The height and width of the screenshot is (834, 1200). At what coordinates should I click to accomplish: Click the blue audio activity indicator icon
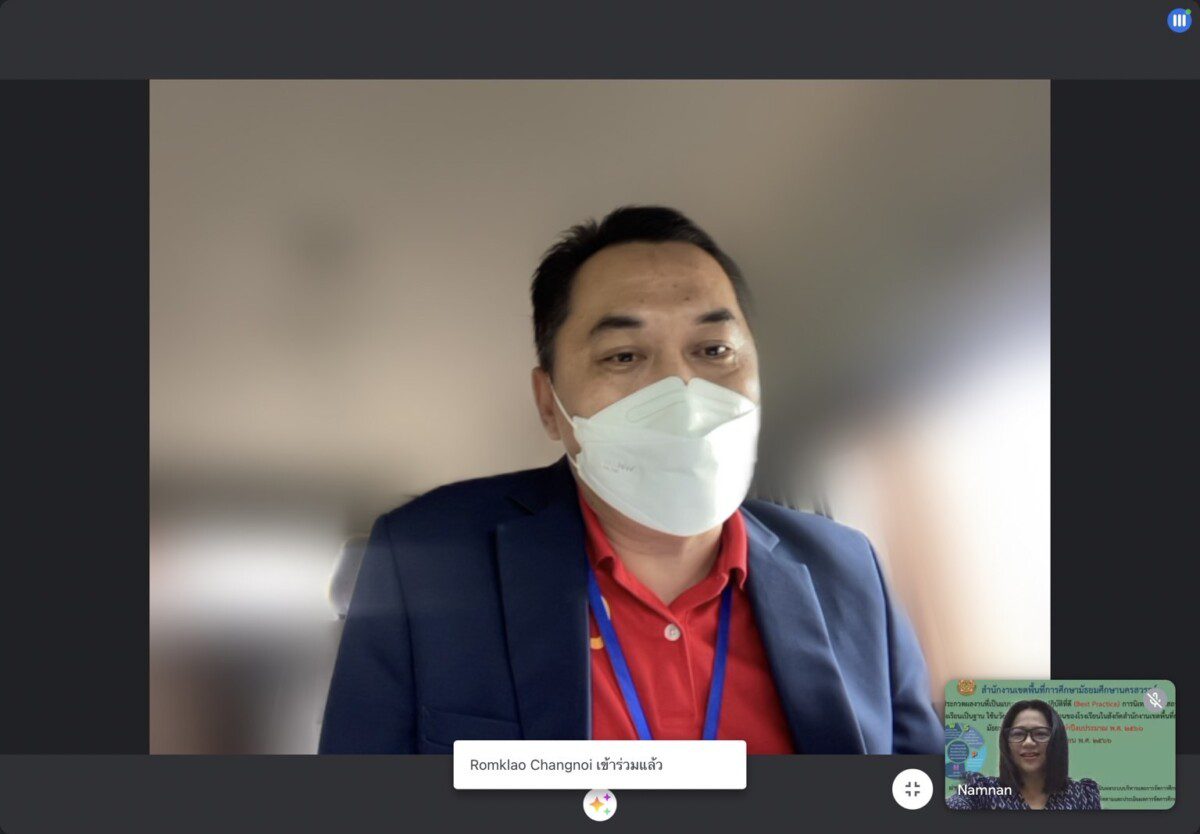(x=1179, y=20)
